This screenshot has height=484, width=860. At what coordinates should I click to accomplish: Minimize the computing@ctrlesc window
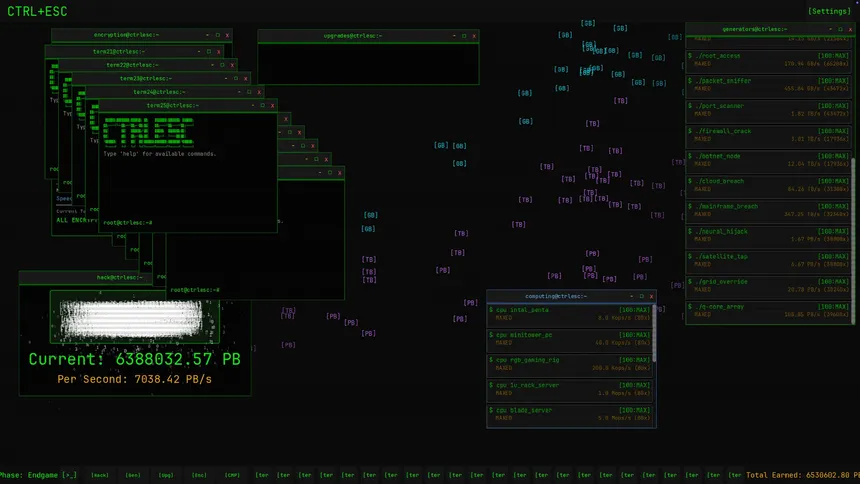coord(631,296)
